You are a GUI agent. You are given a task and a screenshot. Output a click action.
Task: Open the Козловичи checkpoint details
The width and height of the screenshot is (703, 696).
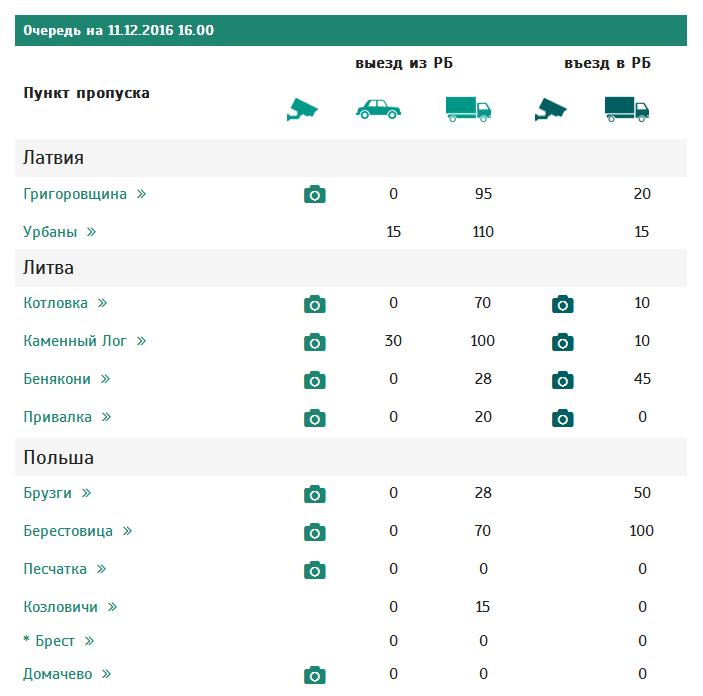61,607
